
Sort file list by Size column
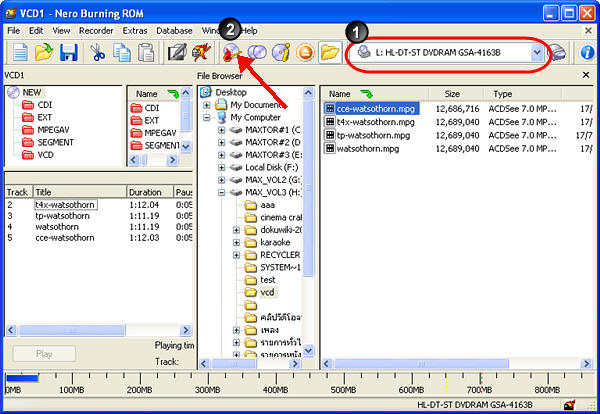(456, 94)
